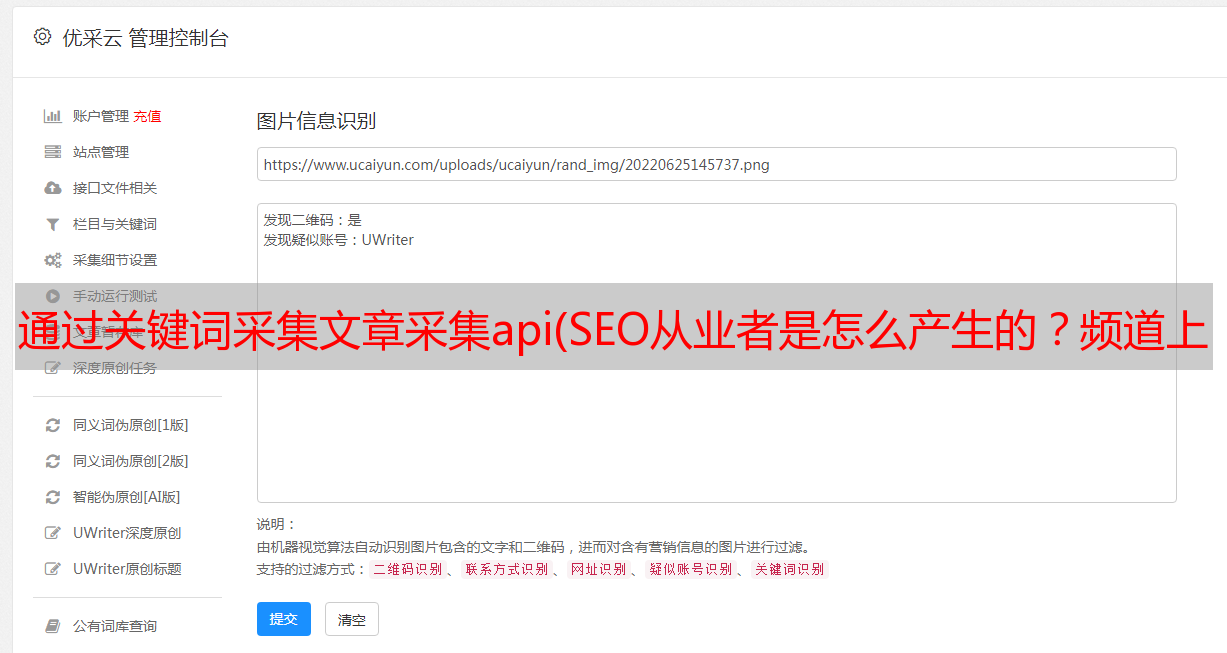This screenshot has width=1227, height=653.
Task: Click the 关键词识别 filter tag
Action: pyautogui.click(x=789, y=569)
